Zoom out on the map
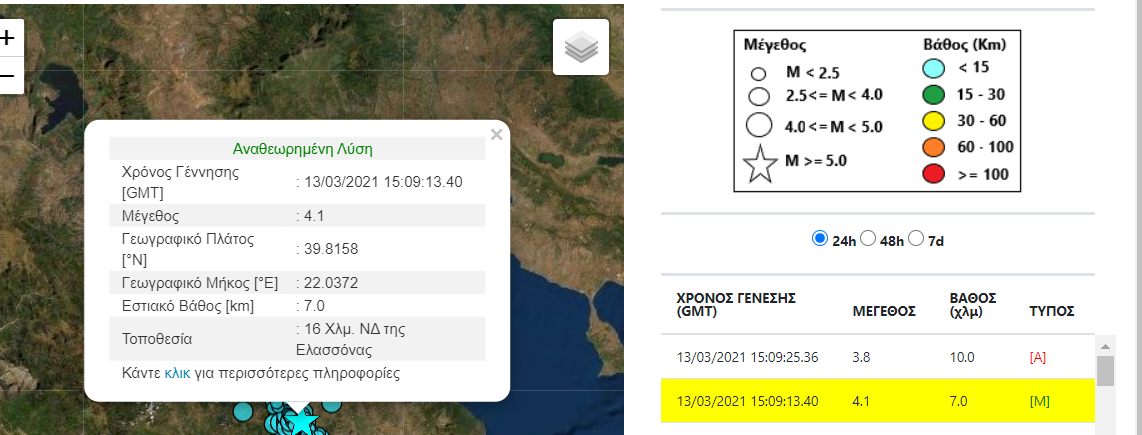This screenshot has width=1142, height=435. point(8,75)
